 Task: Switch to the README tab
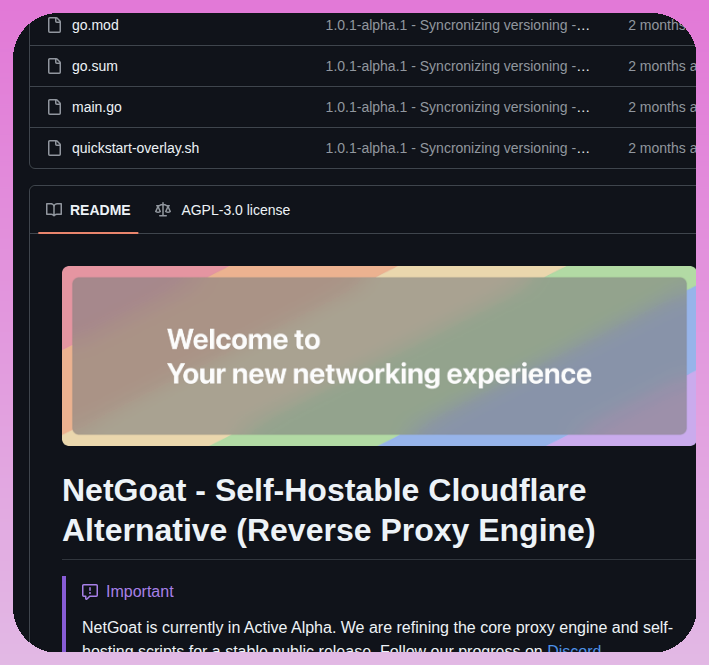pyautogui.click(x=88, y=210)
